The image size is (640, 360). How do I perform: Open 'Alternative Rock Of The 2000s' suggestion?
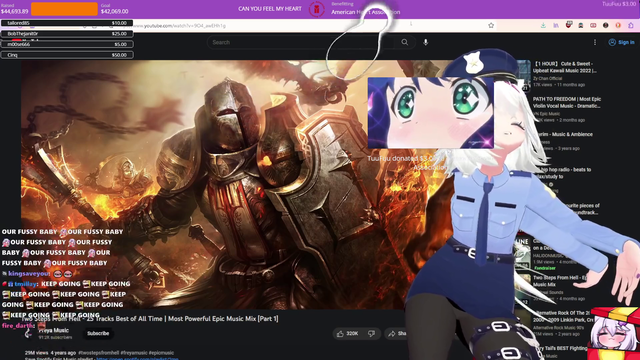pyautogui.click(x=563, y=316)
